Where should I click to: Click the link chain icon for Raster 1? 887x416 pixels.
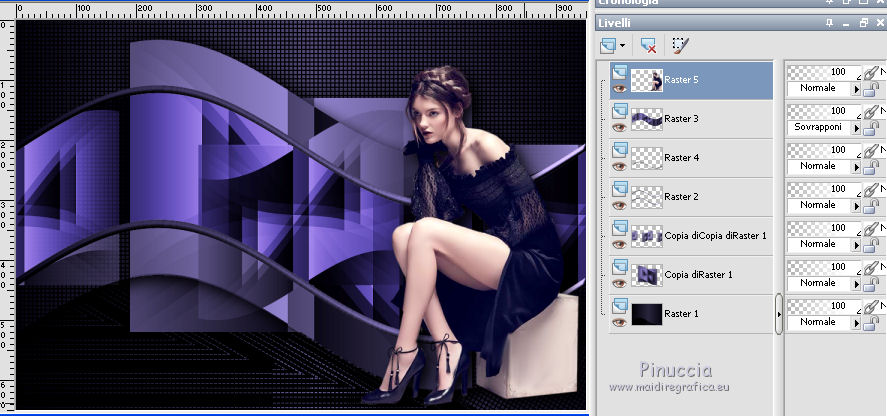(x=872, y=307)
